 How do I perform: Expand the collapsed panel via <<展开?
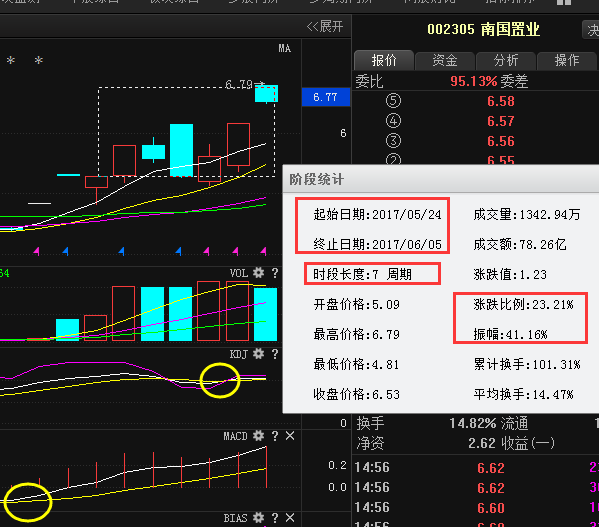click(x=325, y=26)
